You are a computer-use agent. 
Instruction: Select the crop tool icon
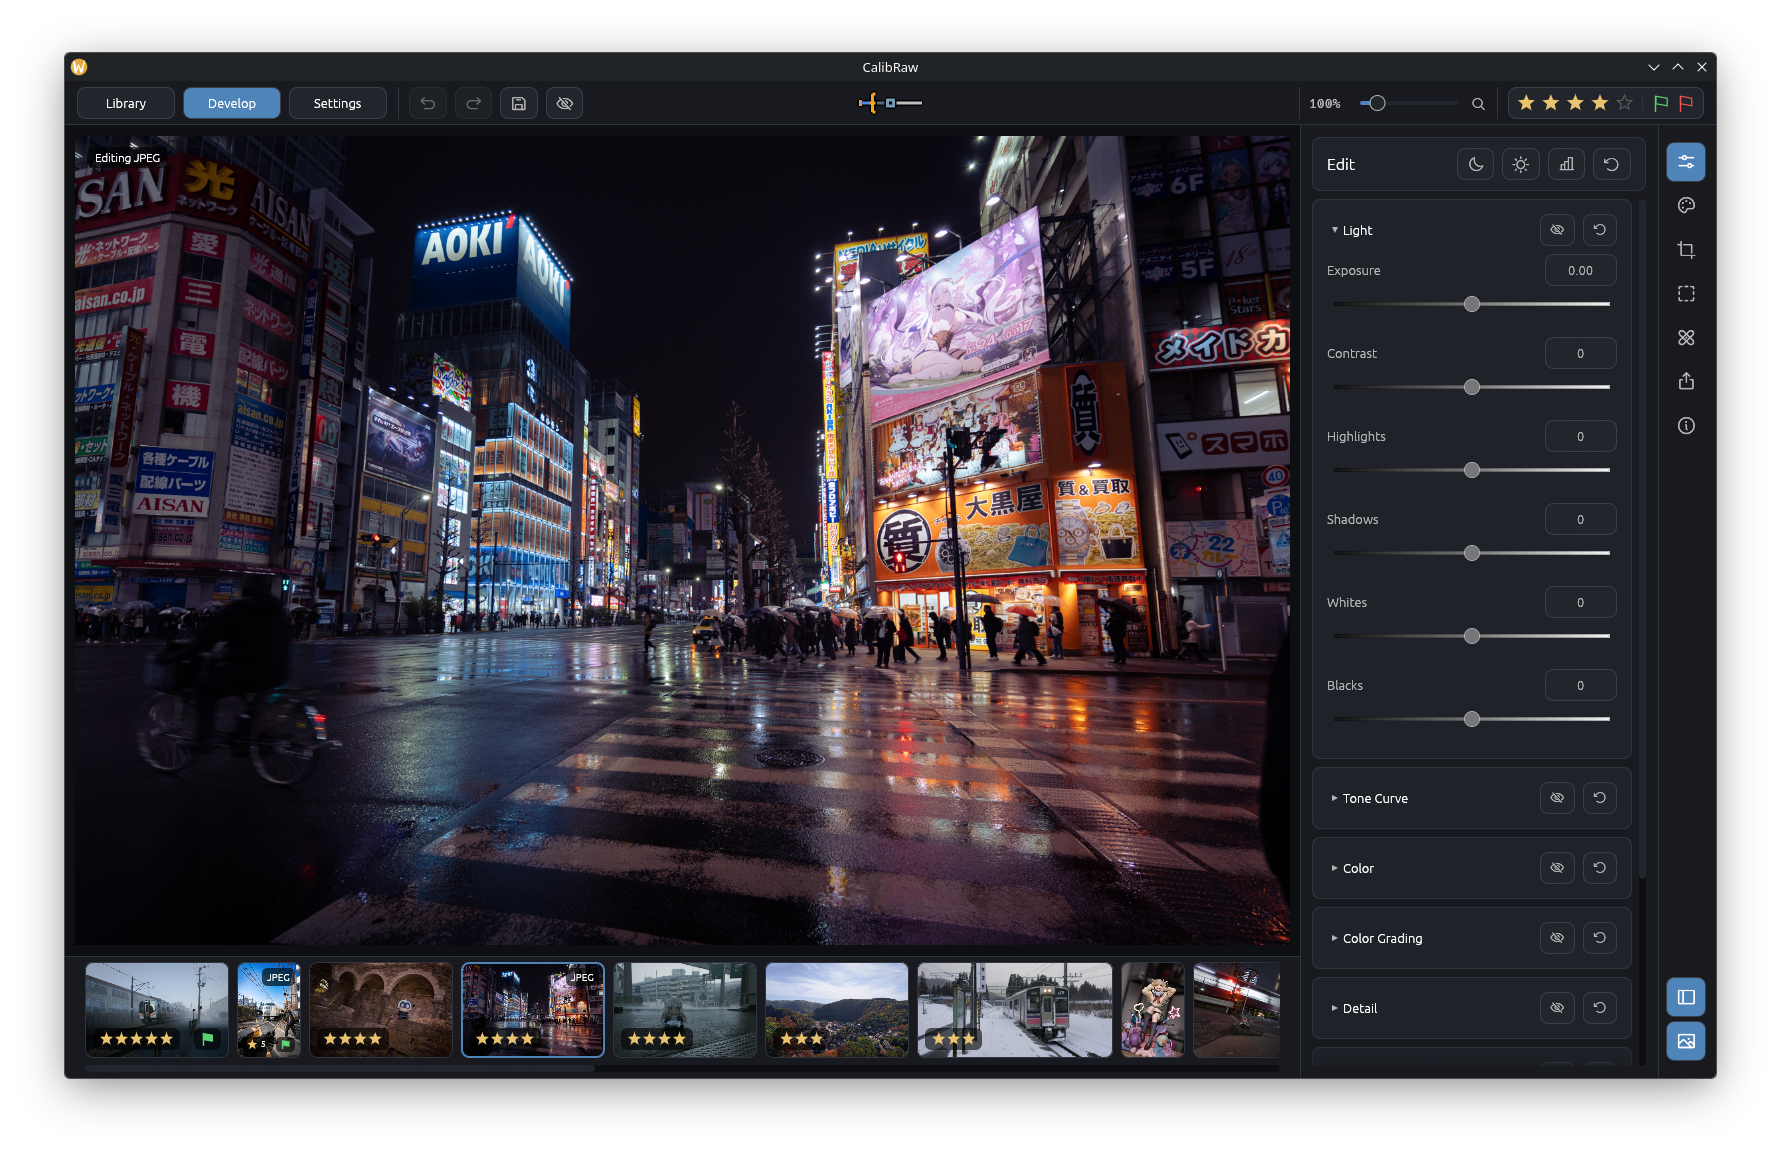(x=1686, y=249)
